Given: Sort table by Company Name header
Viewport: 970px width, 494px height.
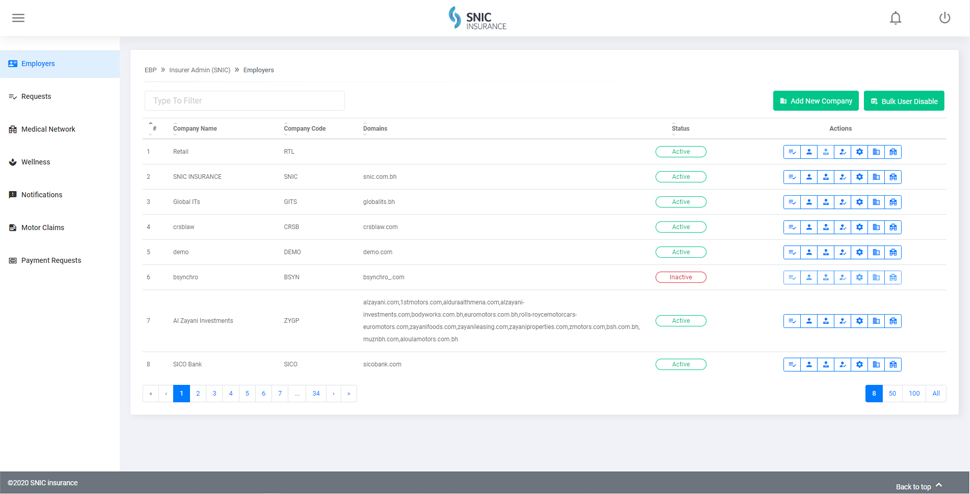Looking at the screenshot, I should coord(195,129).
